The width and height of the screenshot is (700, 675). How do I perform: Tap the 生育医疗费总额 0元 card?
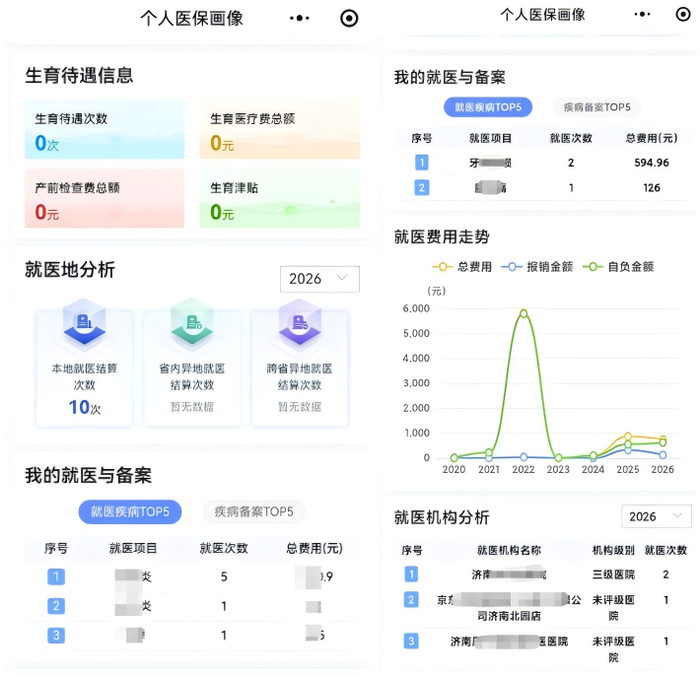(280, 130)
